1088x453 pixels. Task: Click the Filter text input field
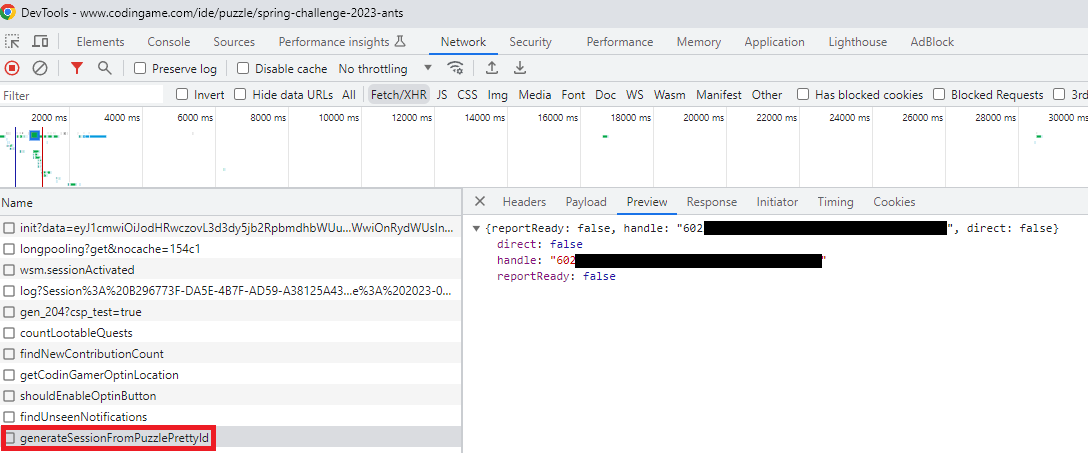(80, 95)
